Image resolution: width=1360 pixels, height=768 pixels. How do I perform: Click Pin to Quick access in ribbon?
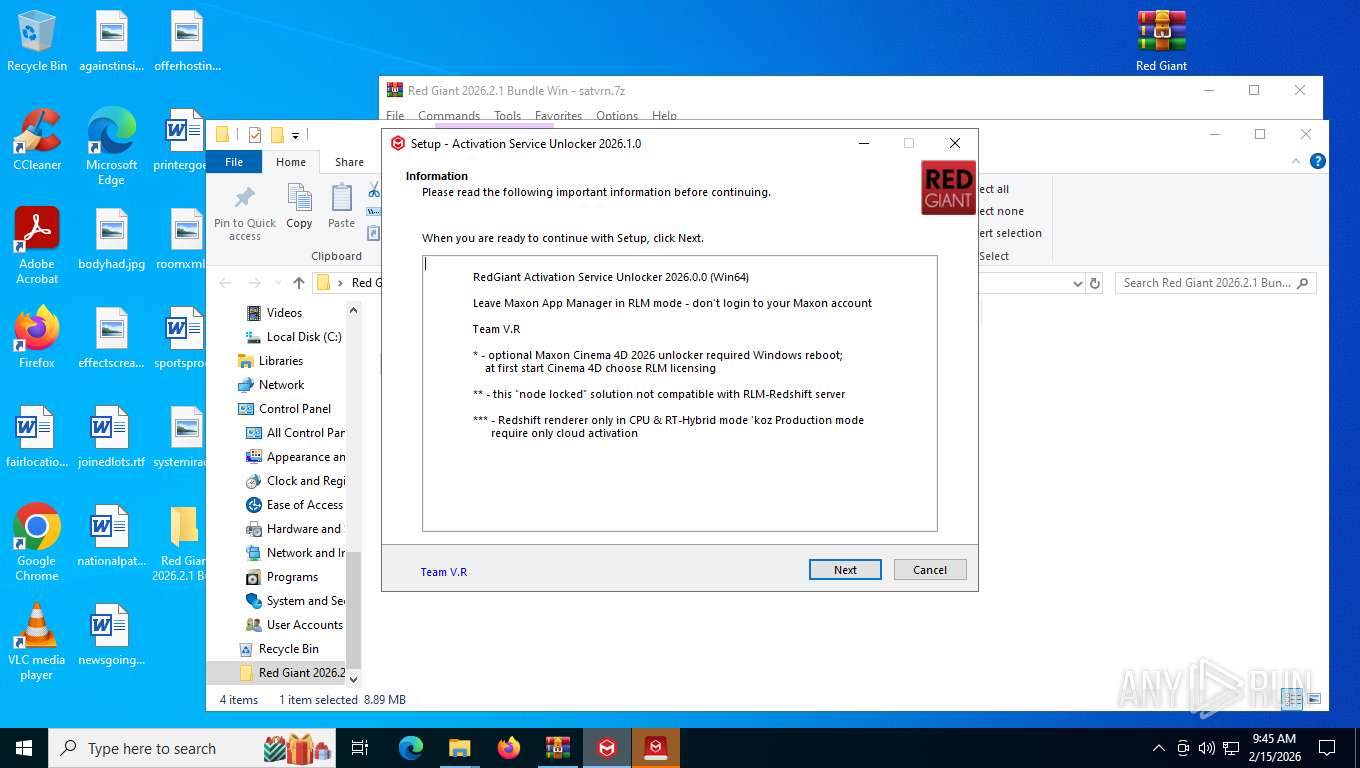[x=245, y=213]
